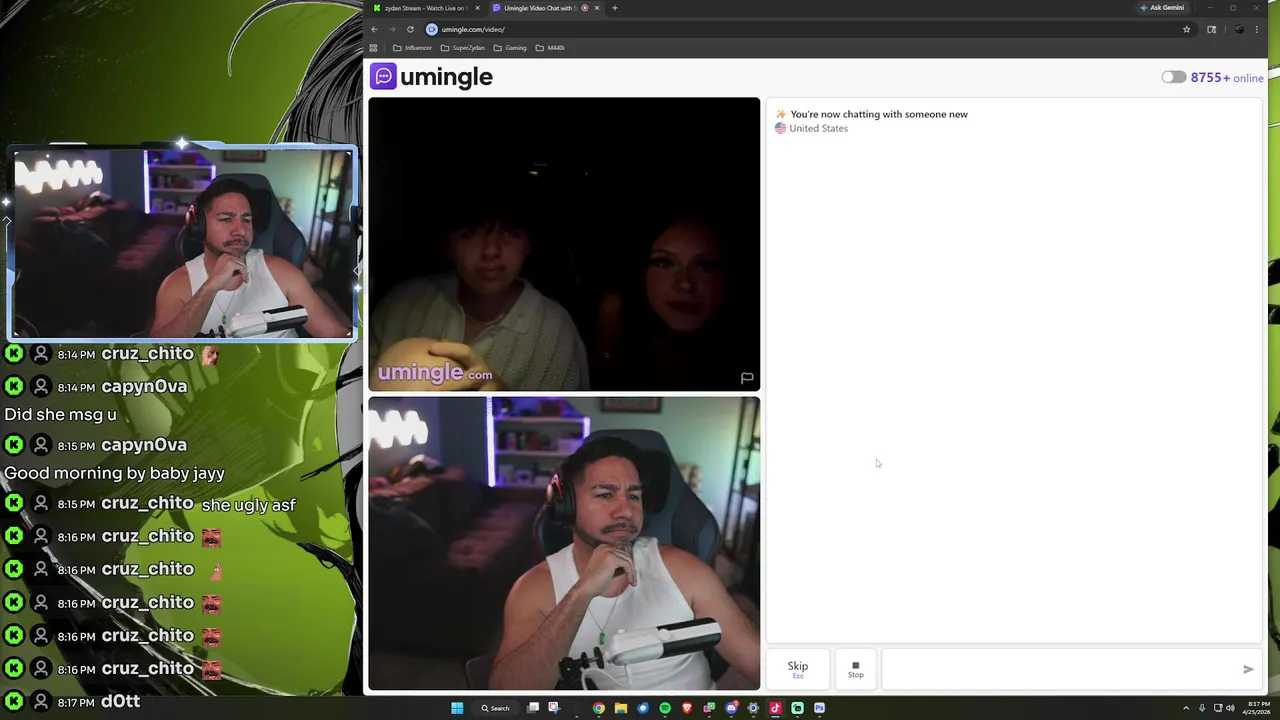Click the streamer webcam overlay beside chat
Image resolution: width=1280 pixels, height=720 pixels.
(x=183, y=244)
